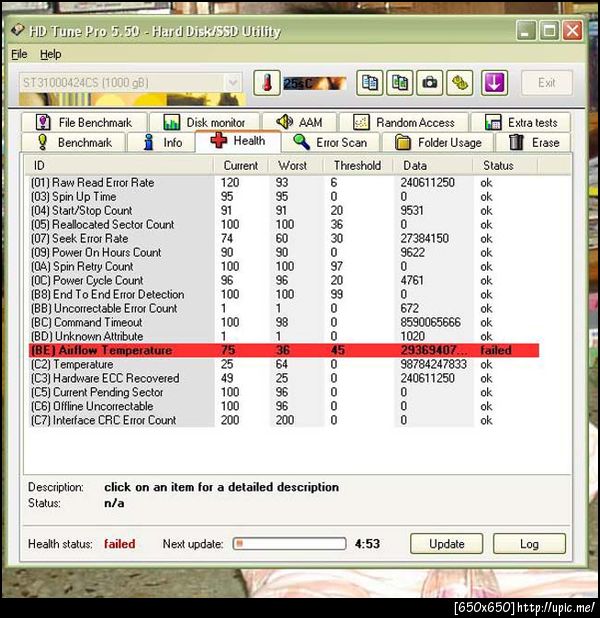
Task: Switch to the Benchmark tab
Action: tap(74, 142)
